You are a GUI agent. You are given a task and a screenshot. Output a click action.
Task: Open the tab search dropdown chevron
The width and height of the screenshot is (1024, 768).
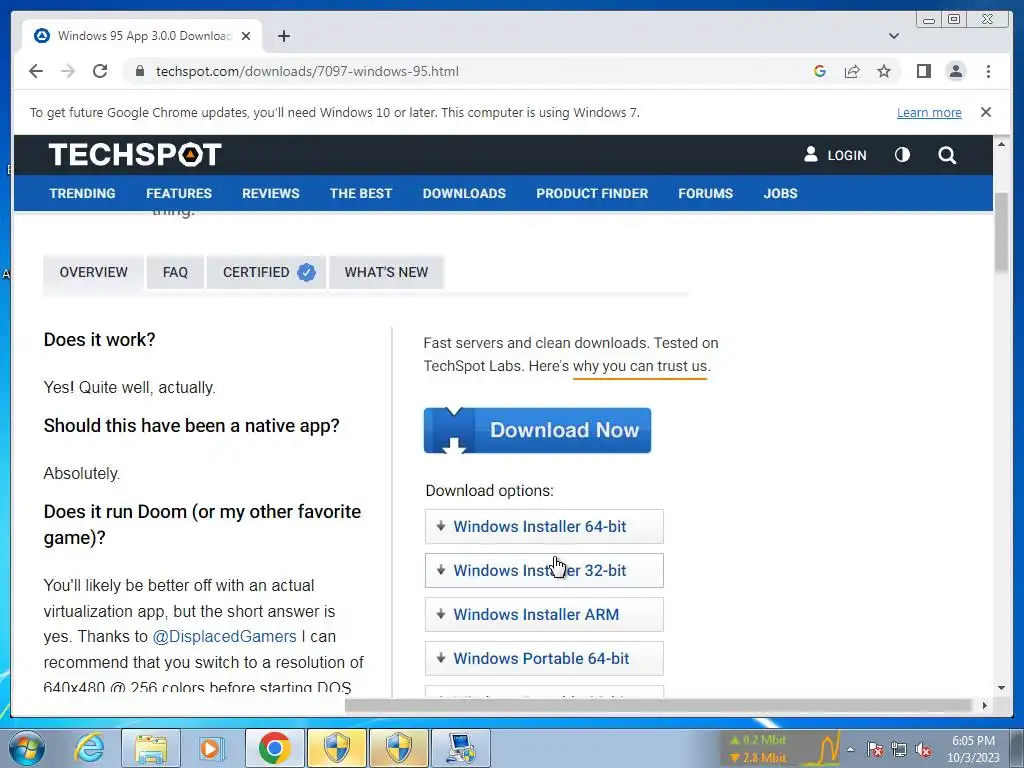tap(894, 36)
